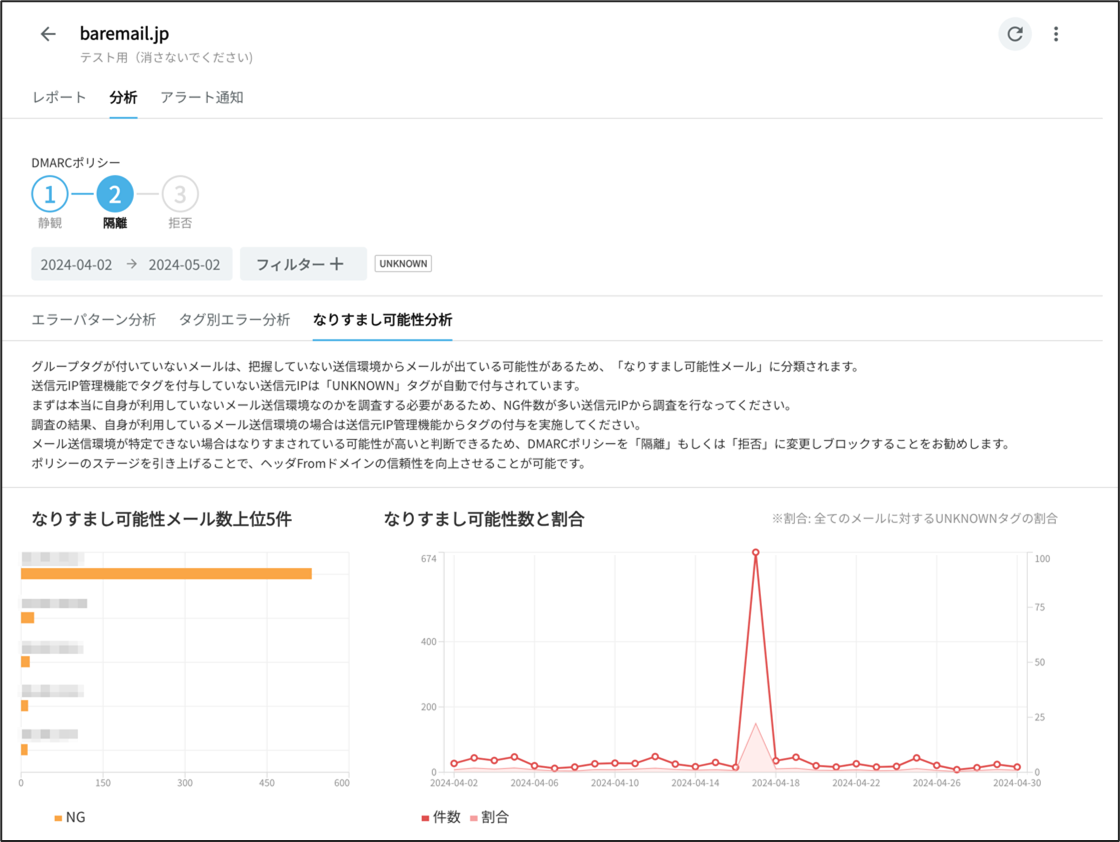Viewport: 1120px width, 842px height.
Task: Select DMARC policy step 2 隔離
Action: 115,194
